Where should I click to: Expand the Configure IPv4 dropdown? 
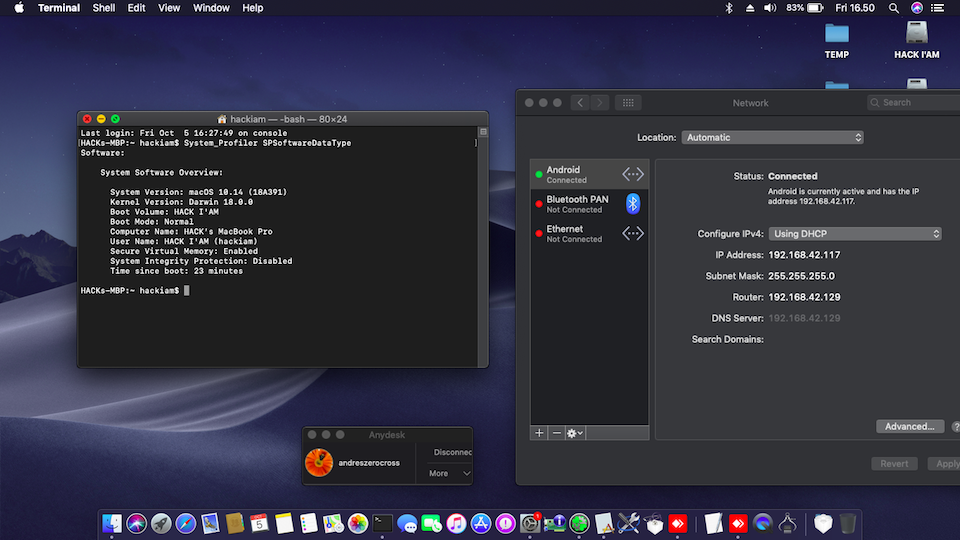click(x=855, y=234)
